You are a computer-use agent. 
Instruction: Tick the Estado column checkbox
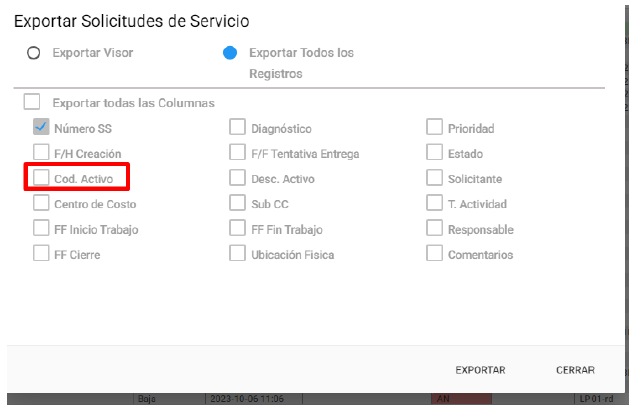coord(434,152)
